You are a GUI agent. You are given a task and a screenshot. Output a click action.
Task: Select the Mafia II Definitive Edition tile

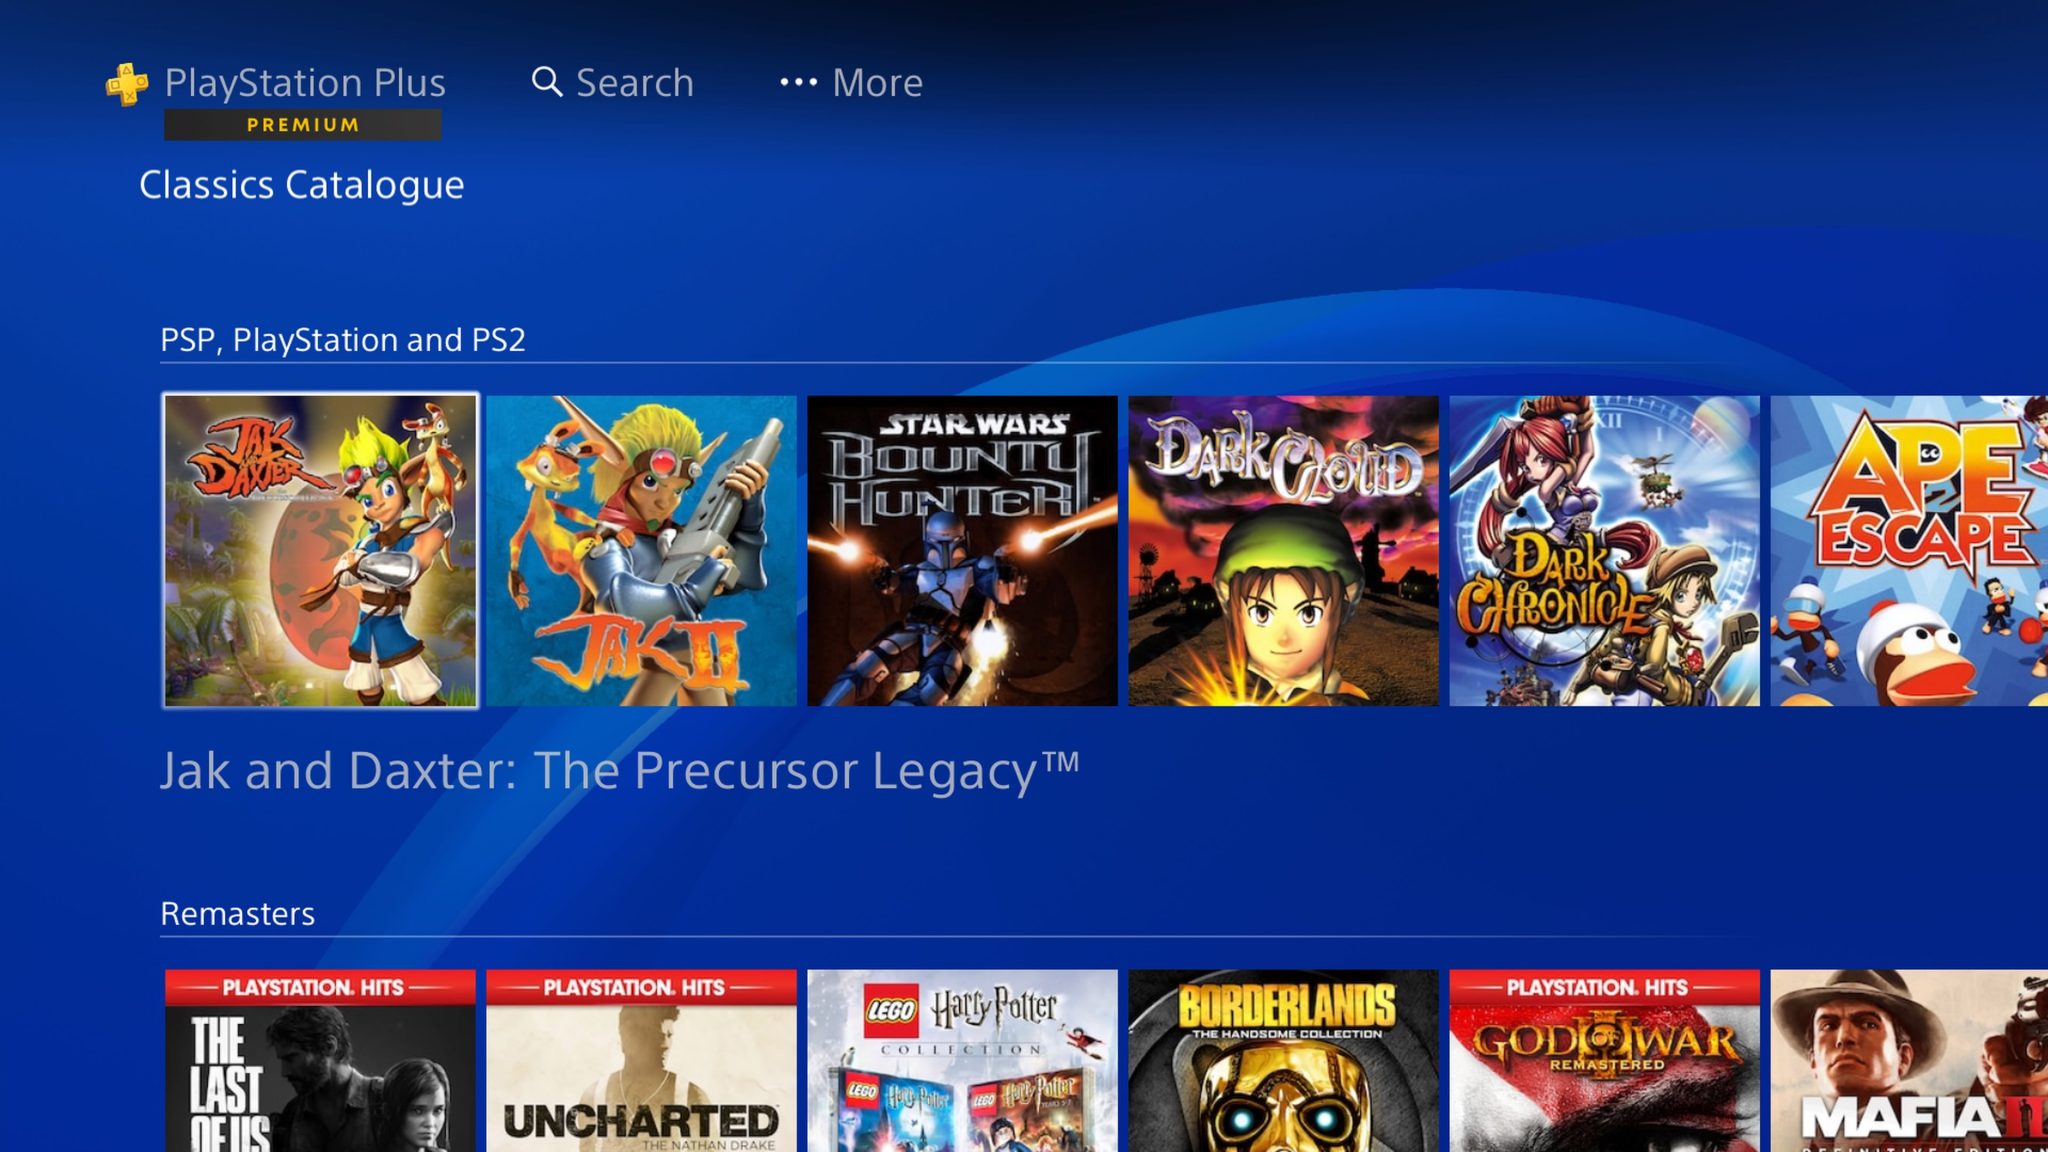pos(1909,1061)
